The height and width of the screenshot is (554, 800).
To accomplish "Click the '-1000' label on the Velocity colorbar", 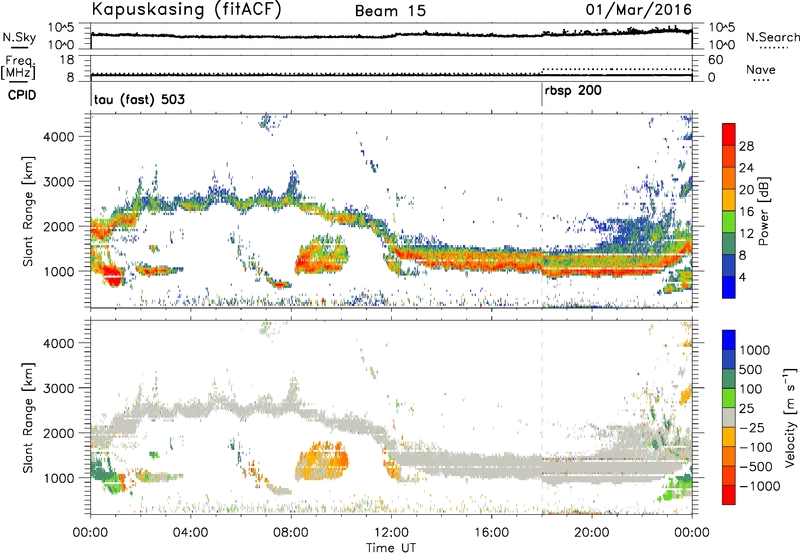I will pos(759,486).
